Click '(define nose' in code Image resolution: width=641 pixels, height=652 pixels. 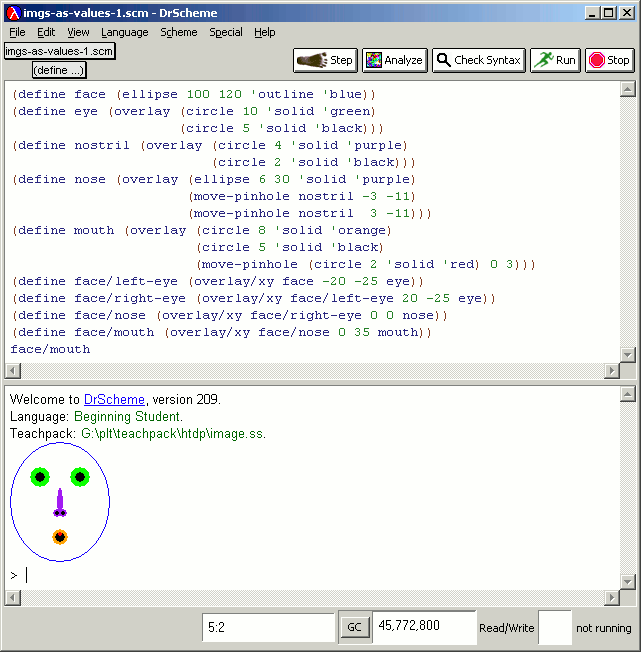point(59,180)
